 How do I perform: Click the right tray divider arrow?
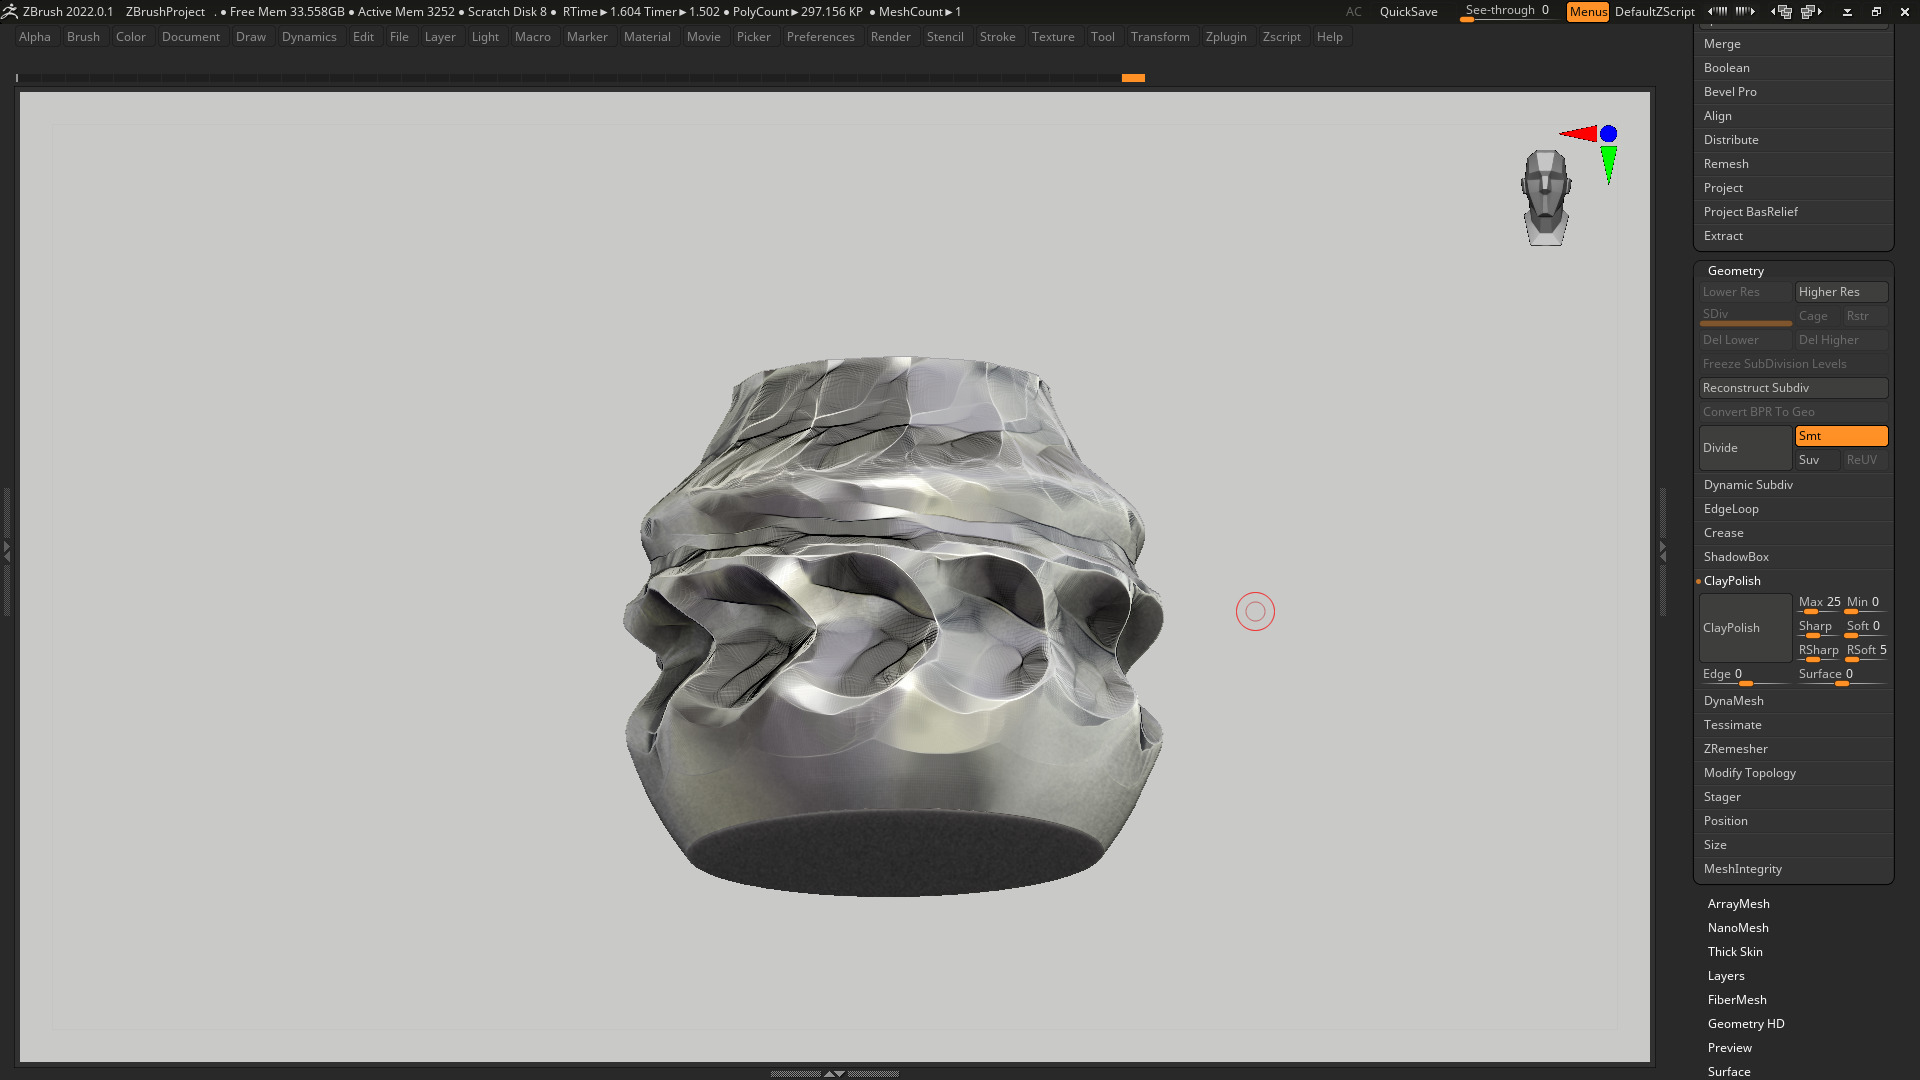[1663, 550]
